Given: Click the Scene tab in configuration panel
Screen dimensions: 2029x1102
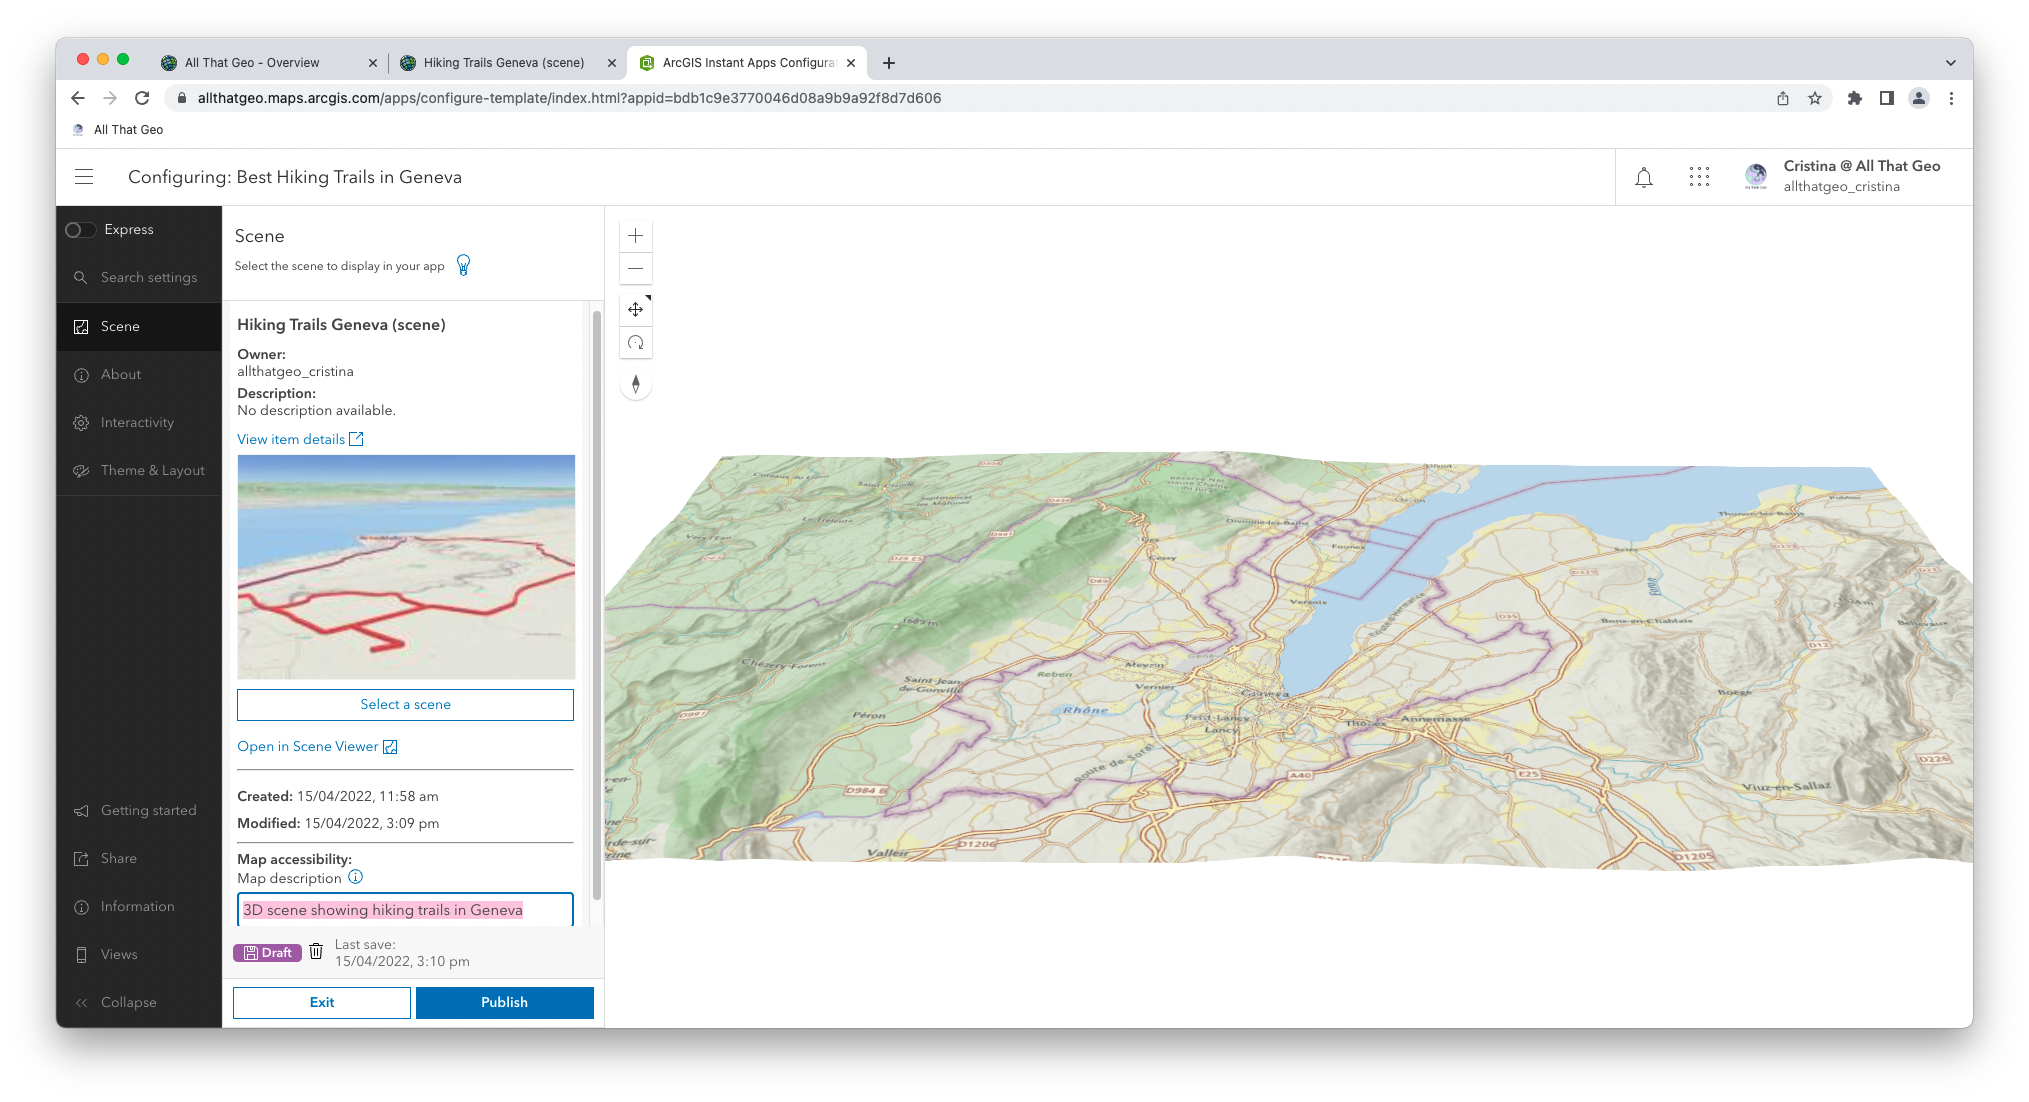Looking at the screenshot, I should tap(121, 326).
